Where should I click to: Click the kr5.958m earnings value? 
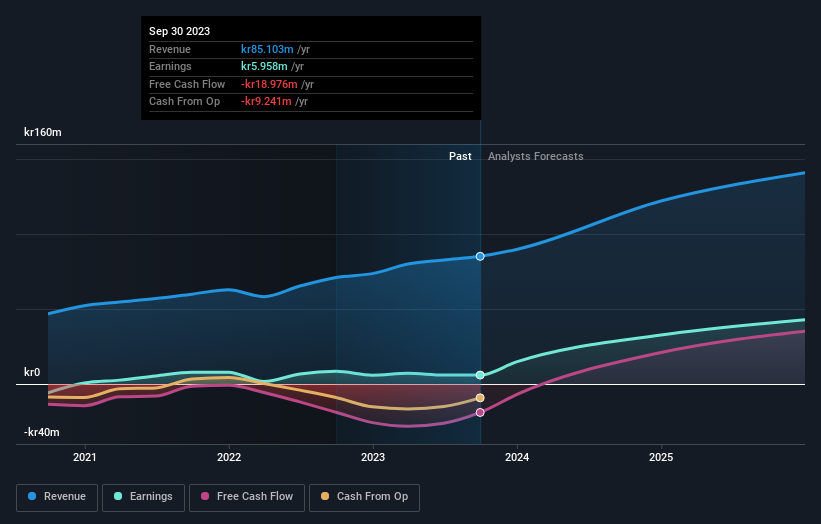264,66
